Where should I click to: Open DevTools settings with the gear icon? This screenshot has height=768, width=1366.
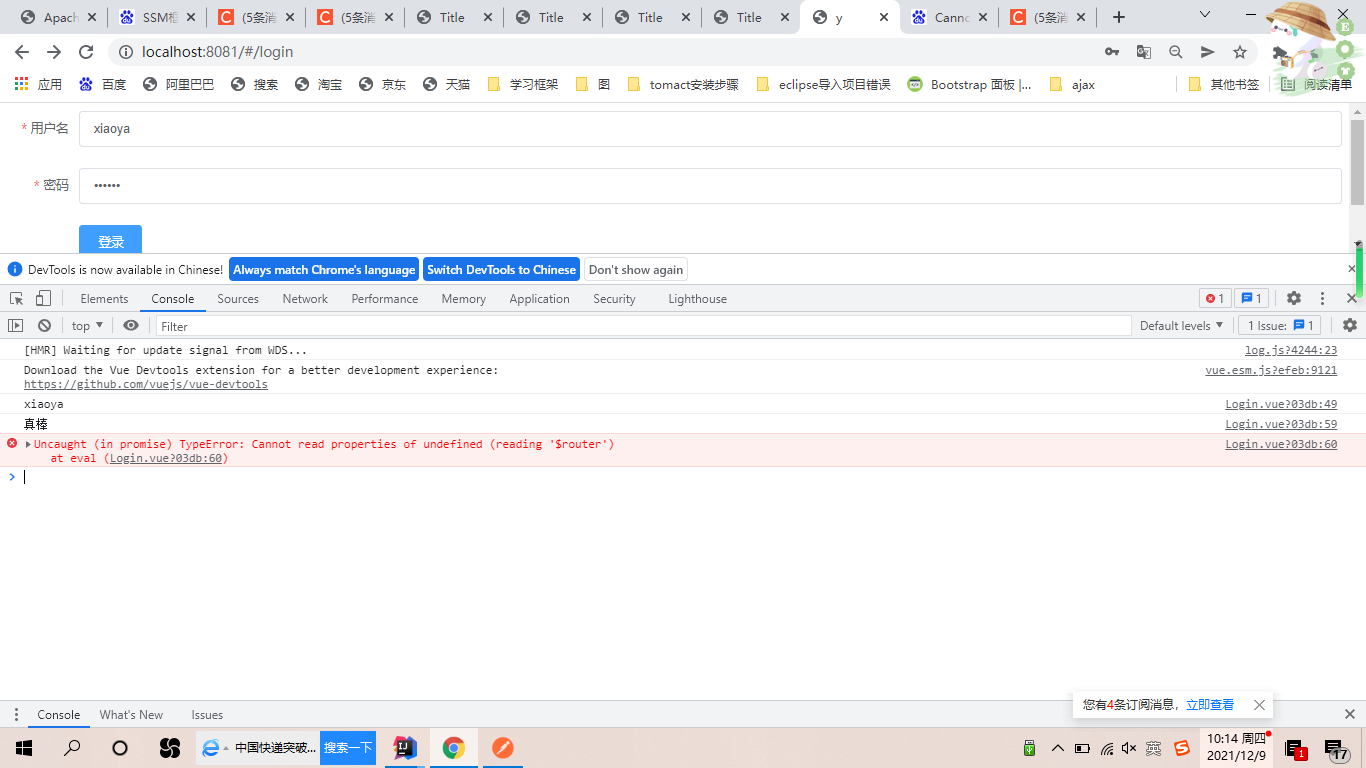click(1294, 298)
